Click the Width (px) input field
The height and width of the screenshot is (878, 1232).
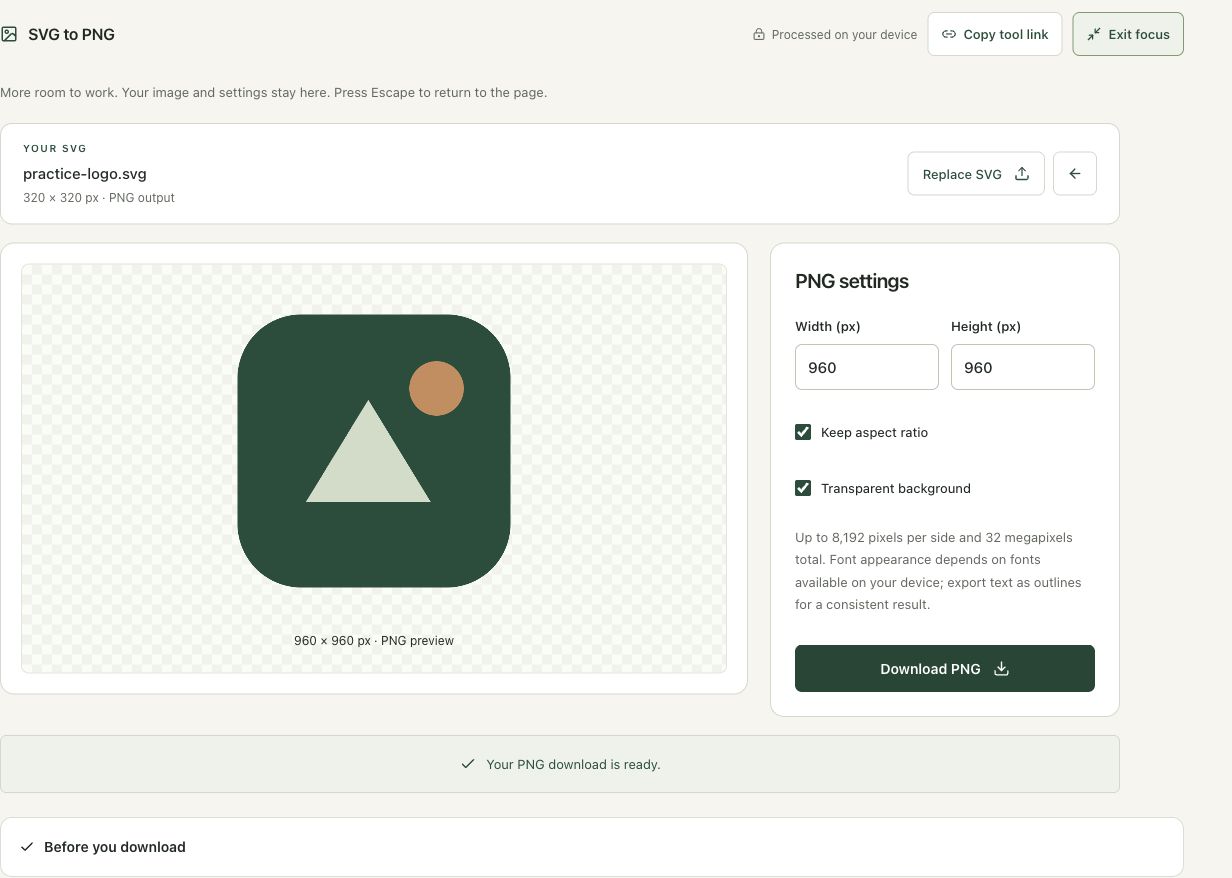pyautogui.click(x=867, y=368)
